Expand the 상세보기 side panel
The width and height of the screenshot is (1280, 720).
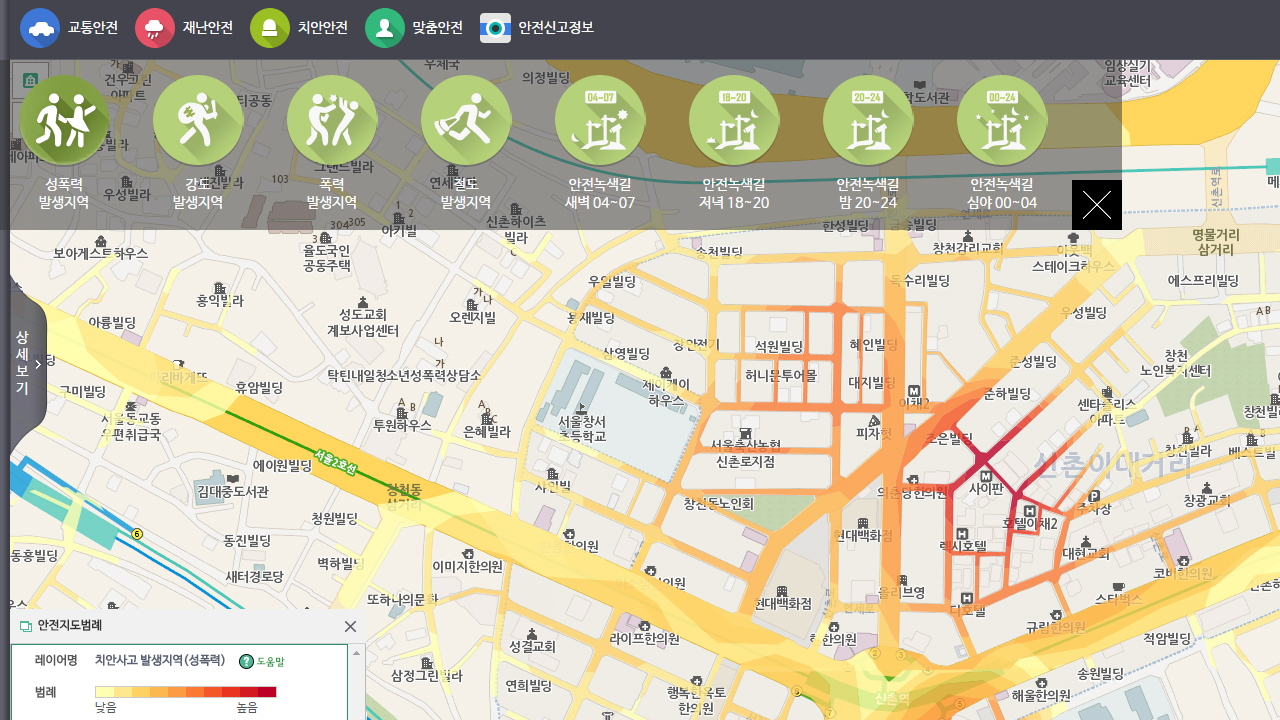[x=27, y=363]
